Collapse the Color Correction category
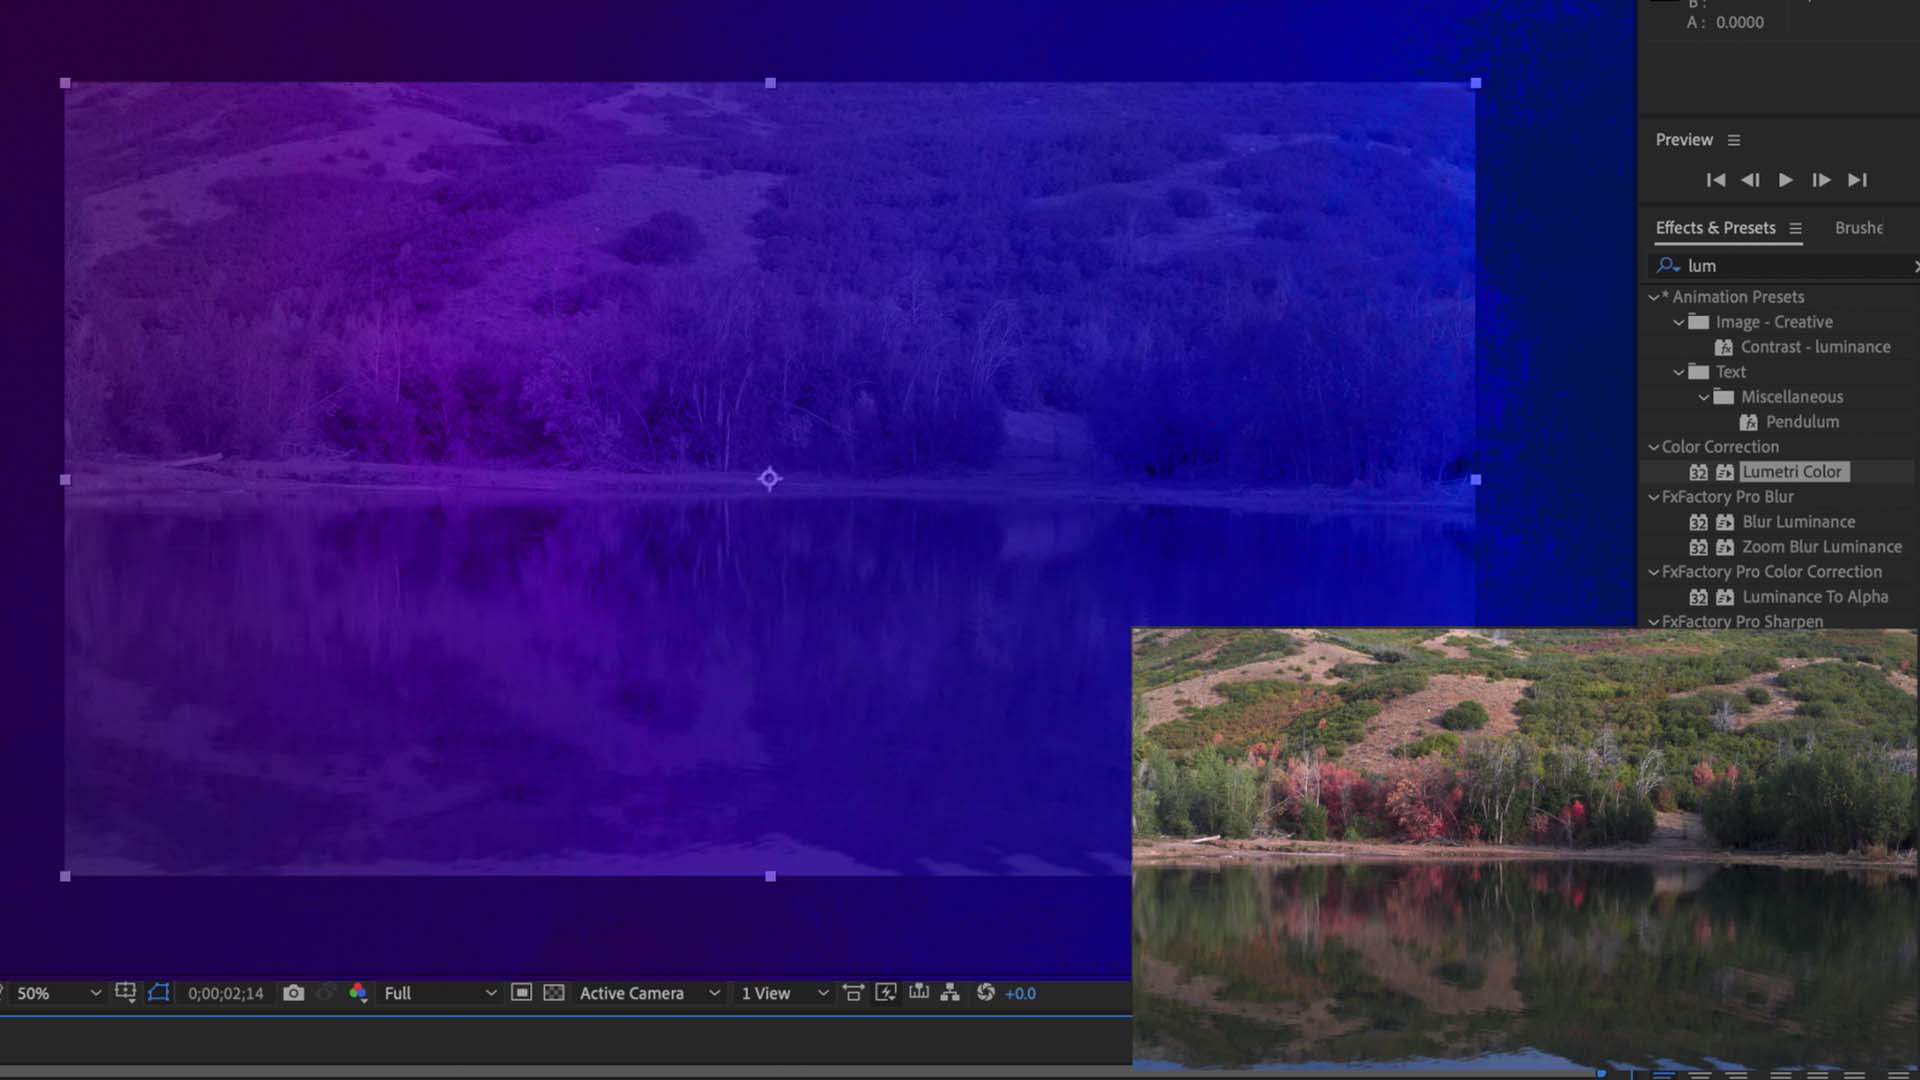The image size is (1920, 1080). click(x=1653, y=447)
